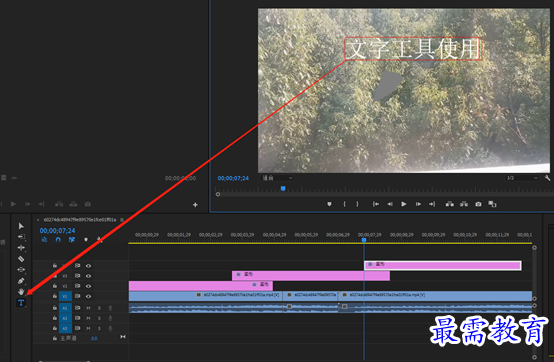Select the first blue video clip on V1
This screenshot has width=554, height=362.
[206, 296]
